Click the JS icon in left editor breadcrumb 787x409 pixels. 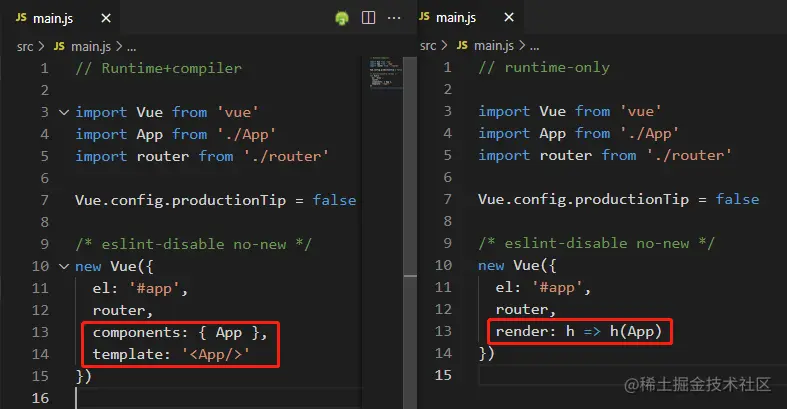(x=59, y=46)
